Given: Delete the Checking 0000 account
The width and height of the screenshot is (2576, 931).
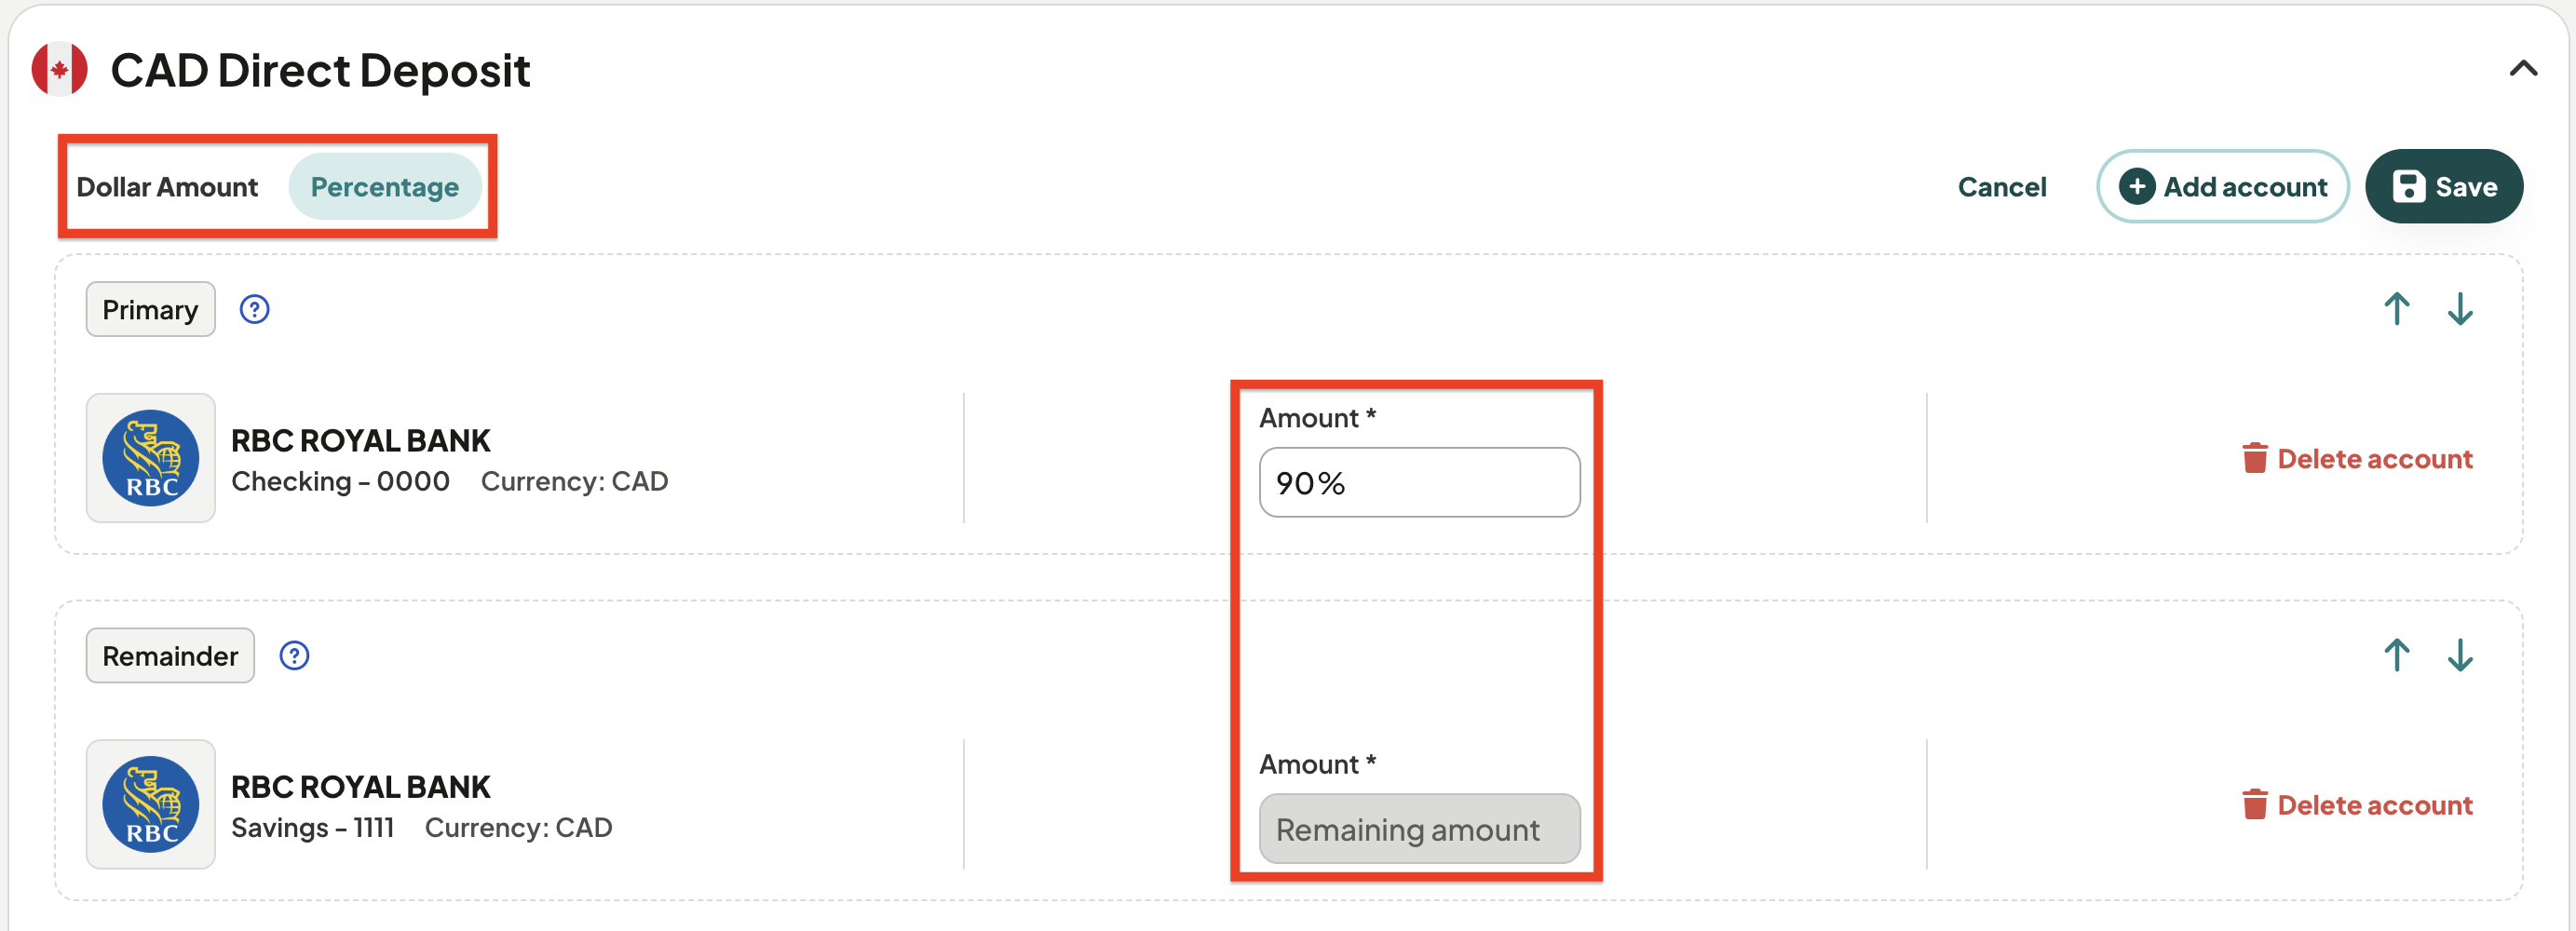Looking at the screenshot, I should pyautogui.click(x=2357, y=458).
